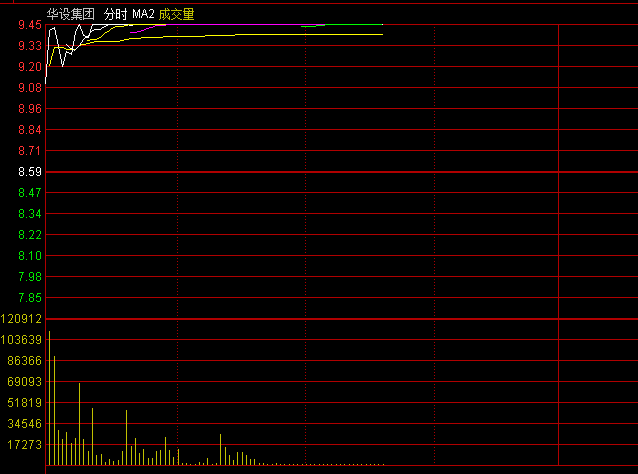This screenshot has width=638, height=474.
Task: Click price level 8.22
Action: click(30, 235)
